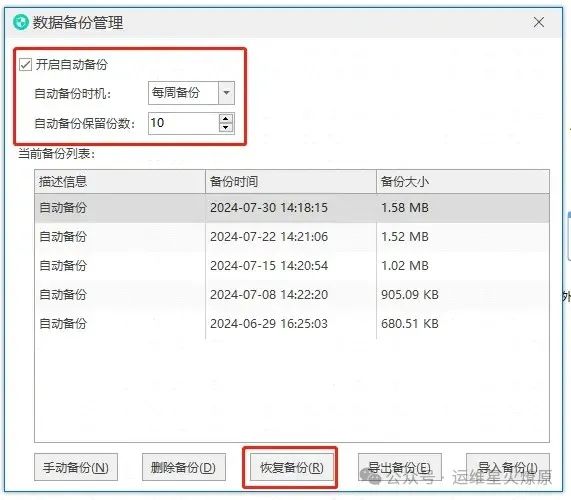This screenshot has height=500, width=571.
Task: Click the 删除备份(D) button
Action: tap(184, 467)
